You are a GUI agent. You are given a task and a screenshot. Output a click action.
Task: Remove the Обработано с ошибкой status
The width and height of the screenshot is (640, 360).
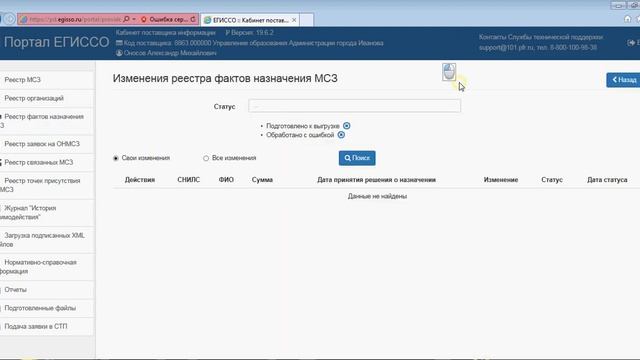(x=341, y=135)
